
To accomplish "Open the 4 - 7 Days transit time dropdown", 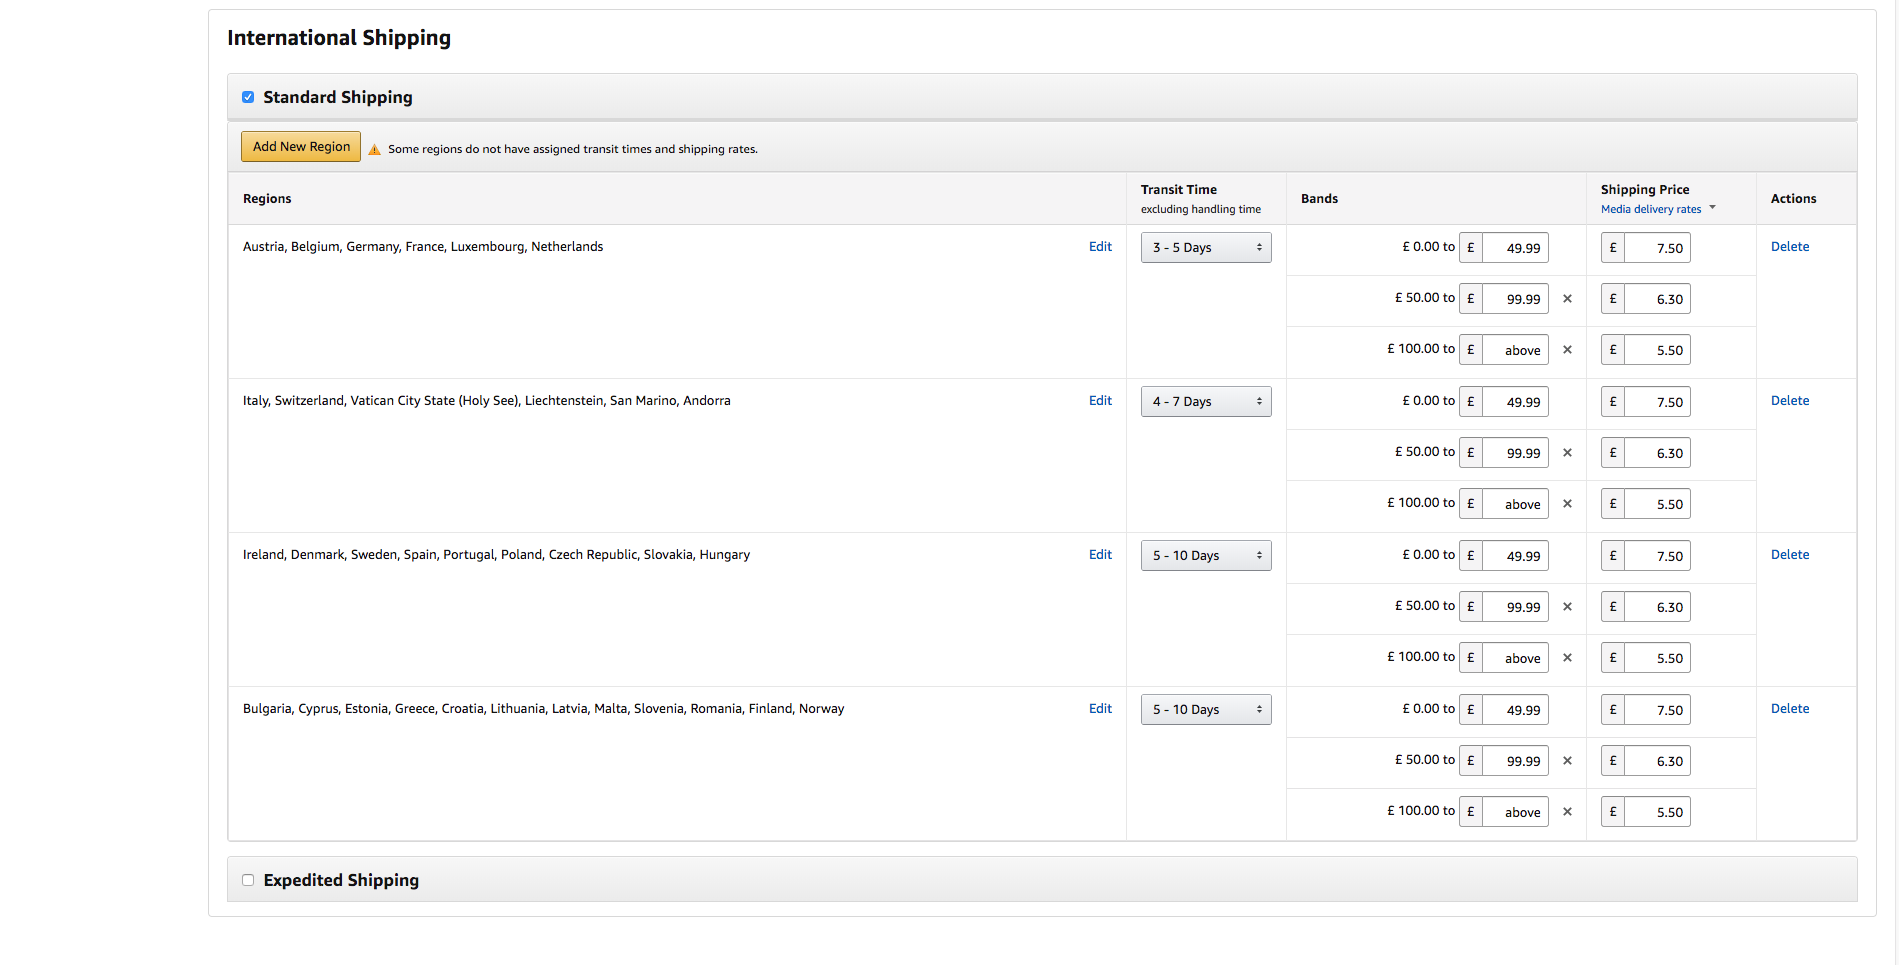I will pos(1206,402).
